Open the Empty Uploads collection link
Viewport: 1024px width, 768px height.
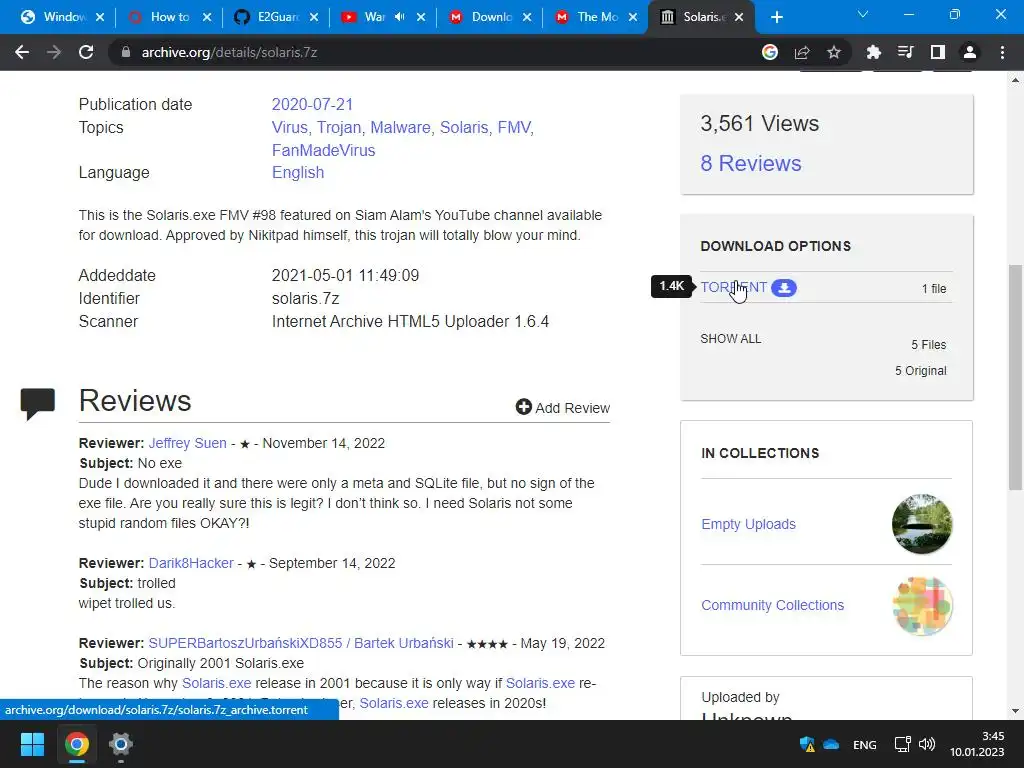pyautogui.click(x=748, y=524)
